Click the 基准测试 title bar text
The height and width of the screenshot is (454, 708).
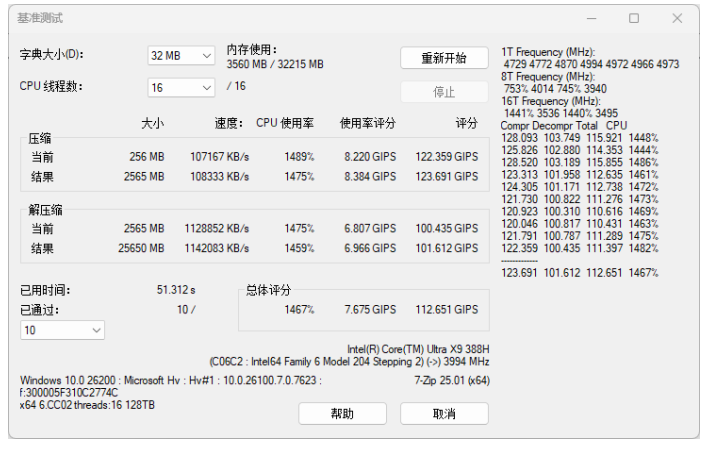tap(40, 19)
